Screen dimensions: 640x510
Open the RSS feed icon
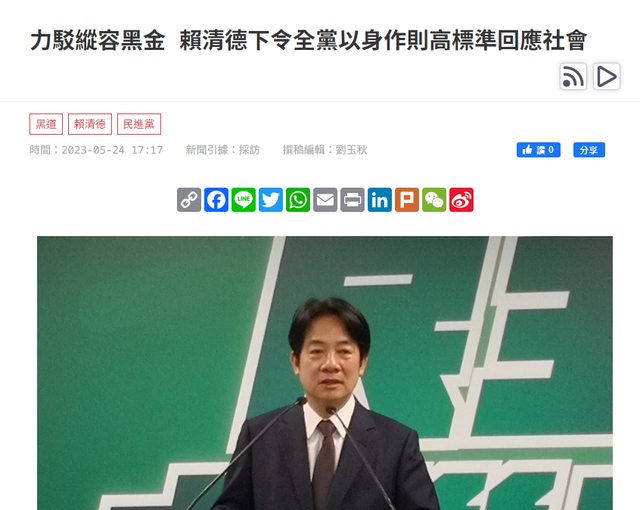tap(573, 76)
